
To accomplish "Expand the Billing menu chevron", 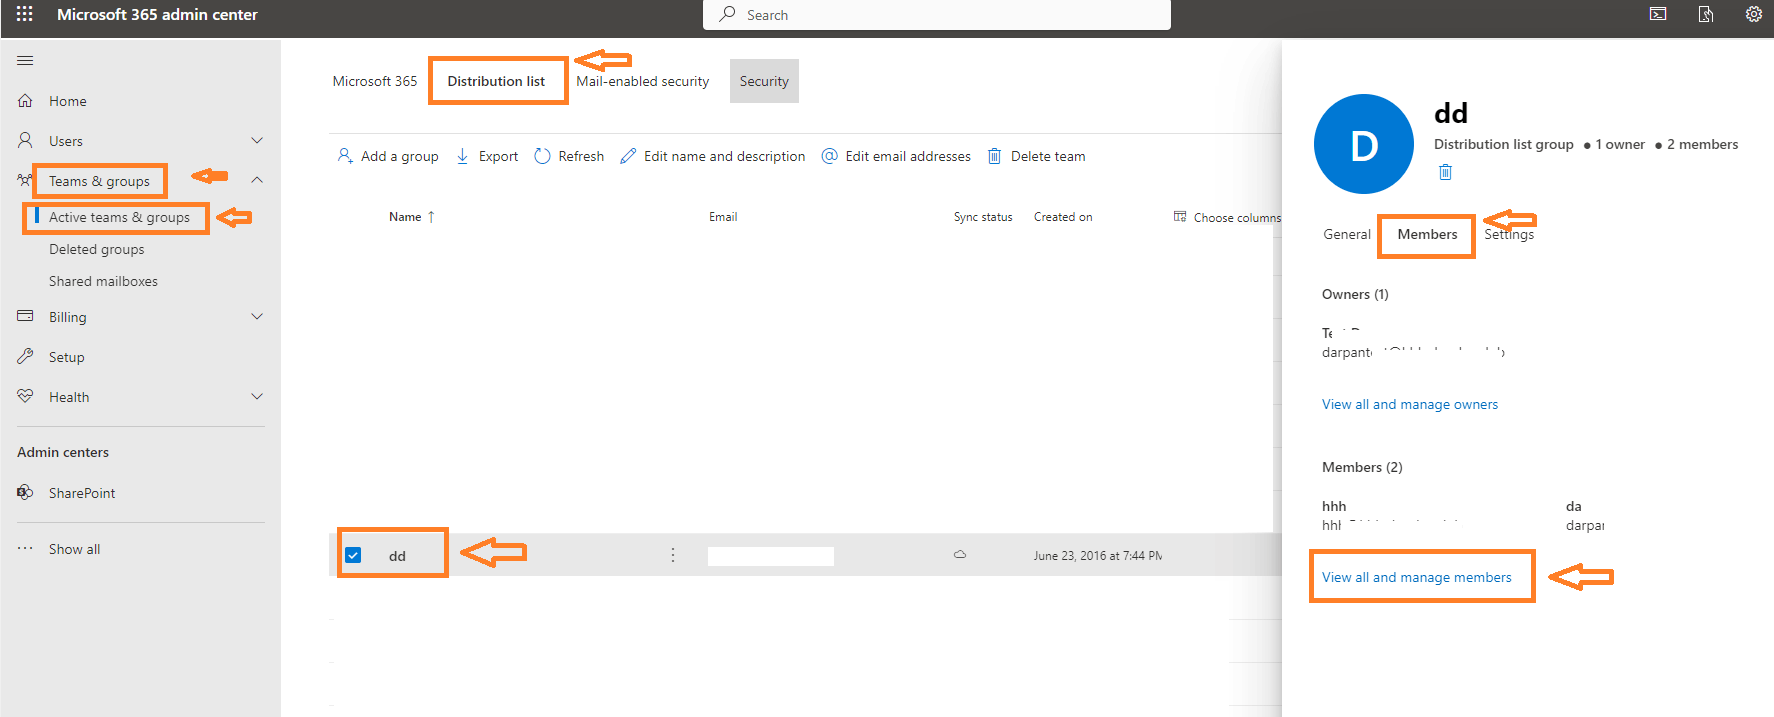I will 257,316.
